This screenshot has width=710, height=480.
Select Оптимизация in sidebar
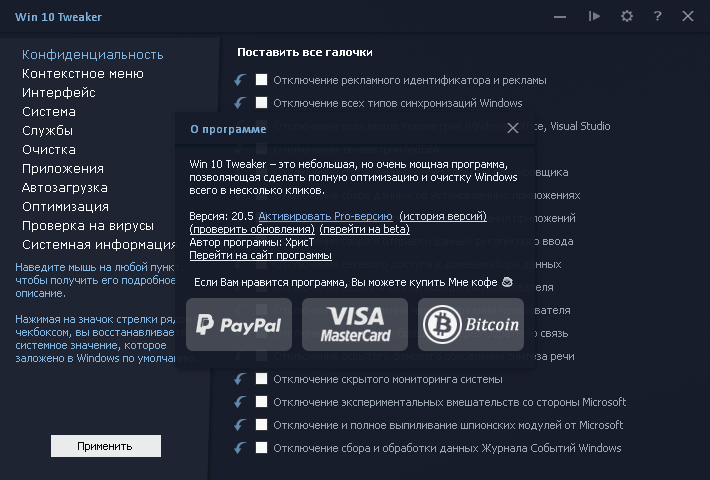click(65, 207)
